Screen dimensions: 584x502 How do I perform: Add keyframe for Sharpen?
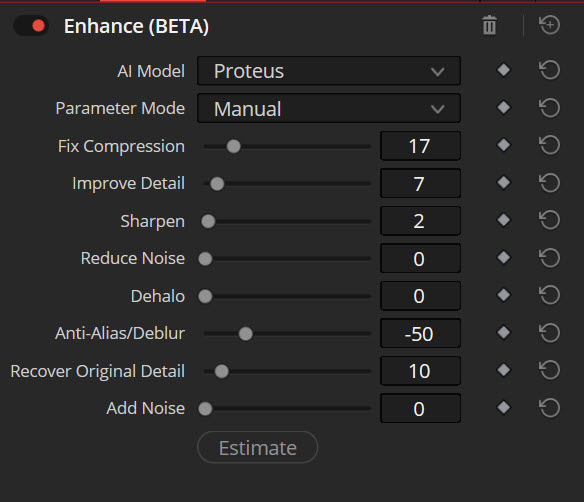pos(504,220)
